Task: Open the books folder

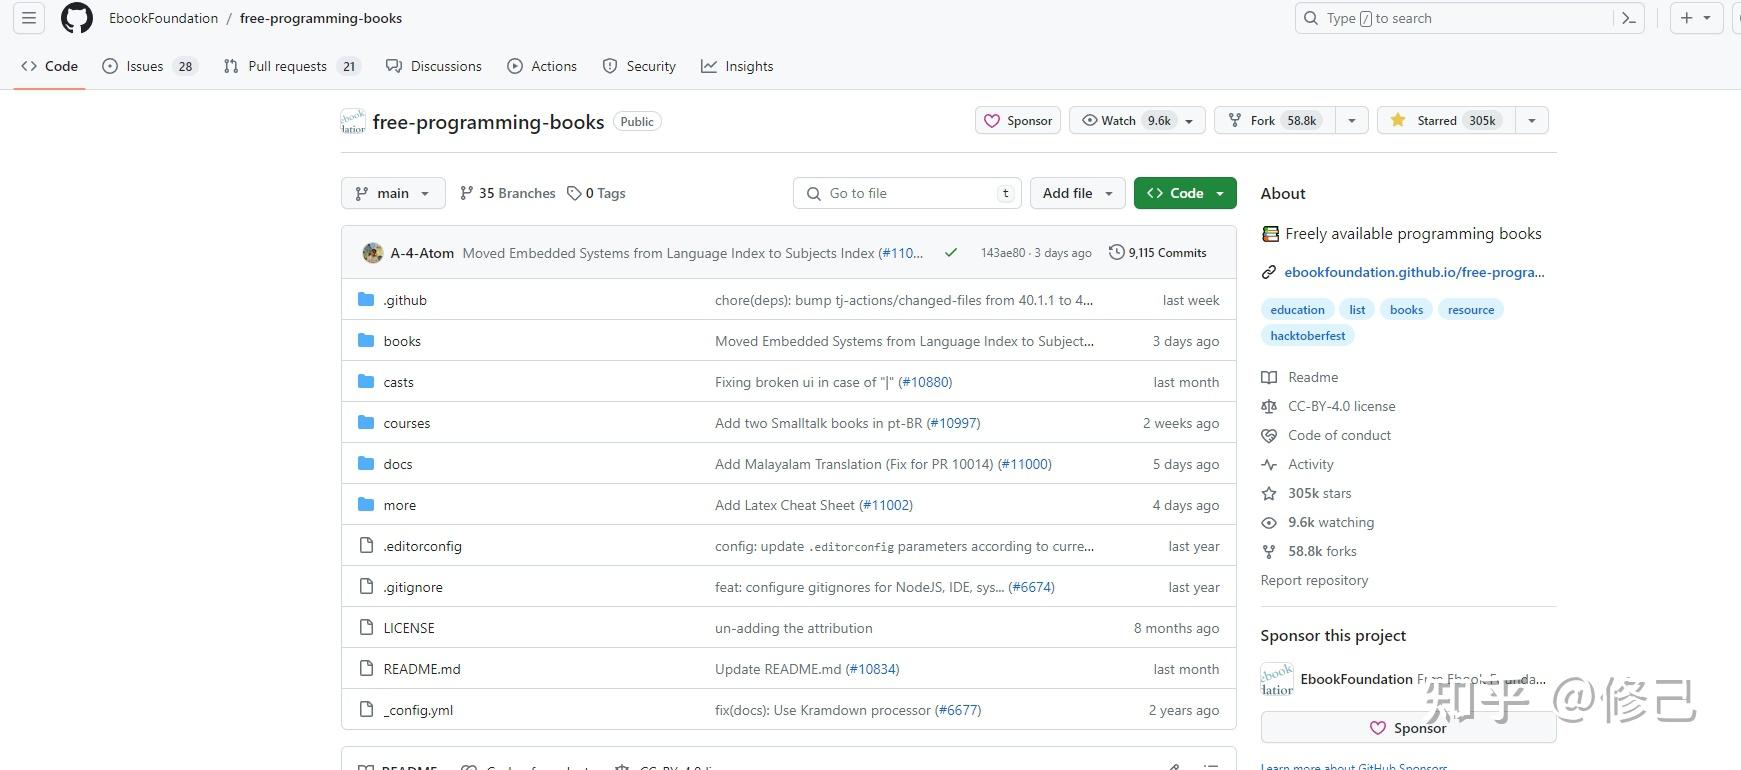Action: (x=402, y=341)
